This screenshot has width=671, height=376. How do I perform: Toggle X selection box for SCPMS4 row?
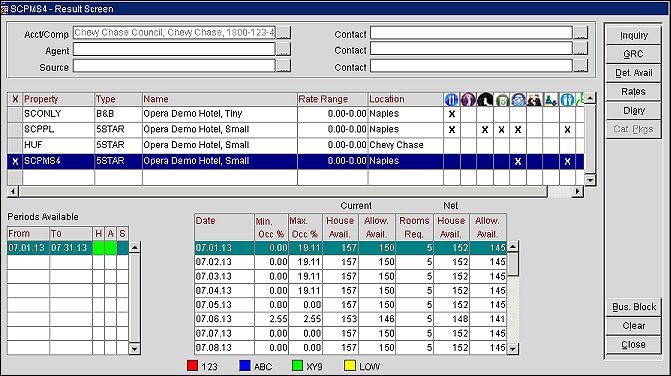[15, 161]
